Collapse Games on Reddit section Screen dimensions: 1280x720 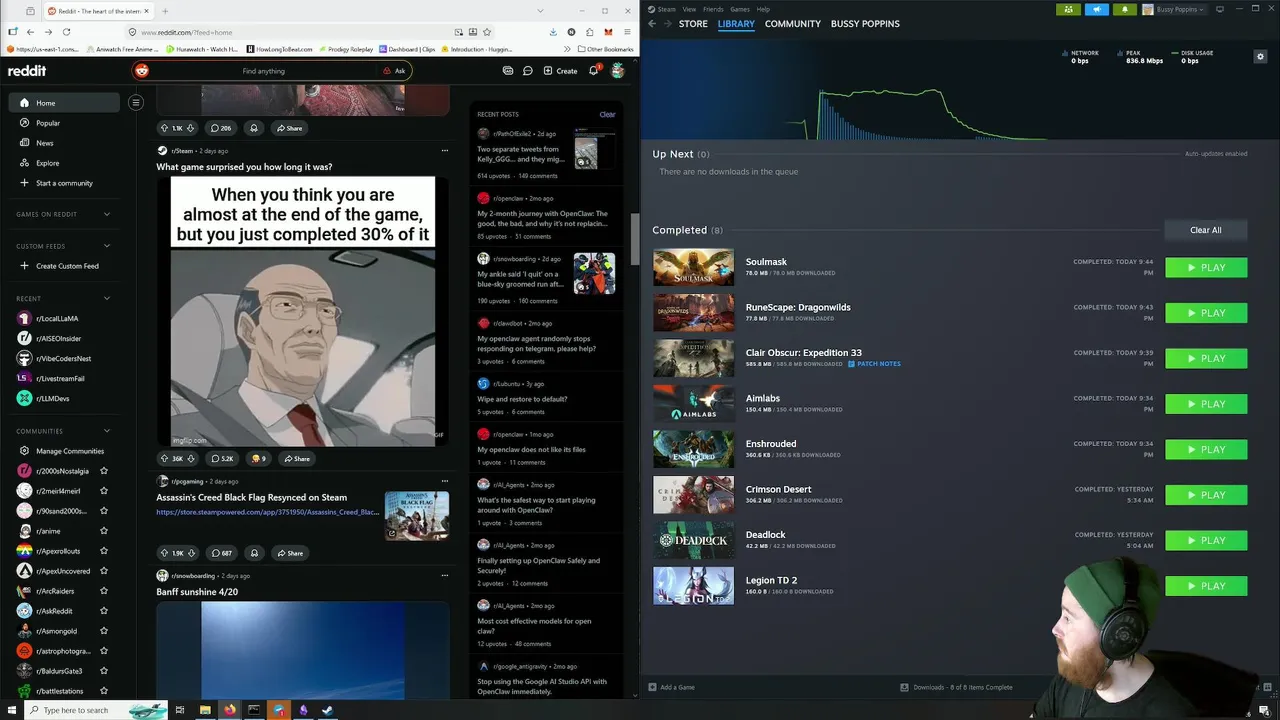(107, 214)
